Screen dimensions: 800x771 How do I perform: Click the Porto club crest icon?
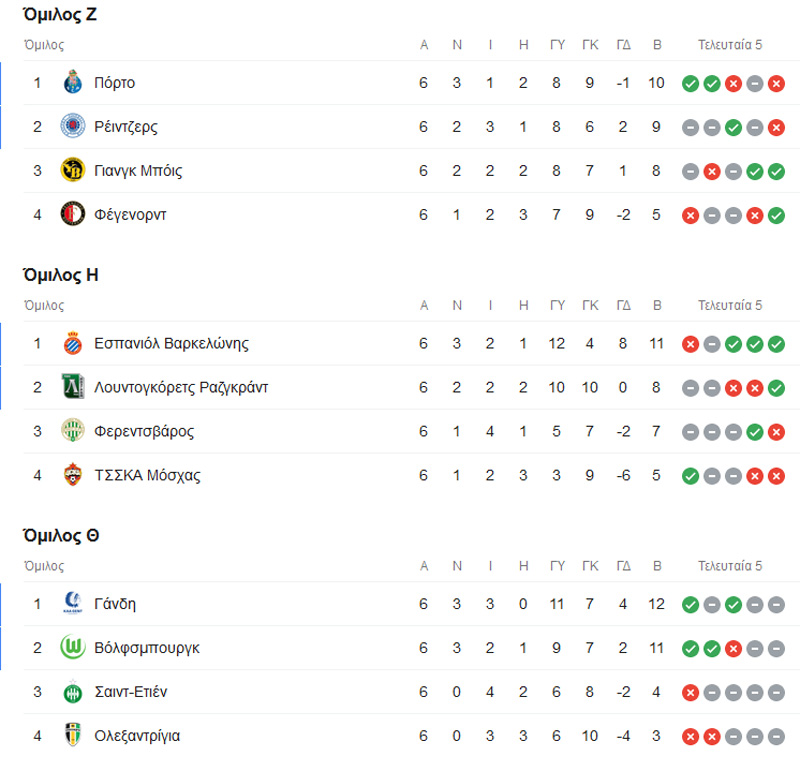[x=72, y=83]
